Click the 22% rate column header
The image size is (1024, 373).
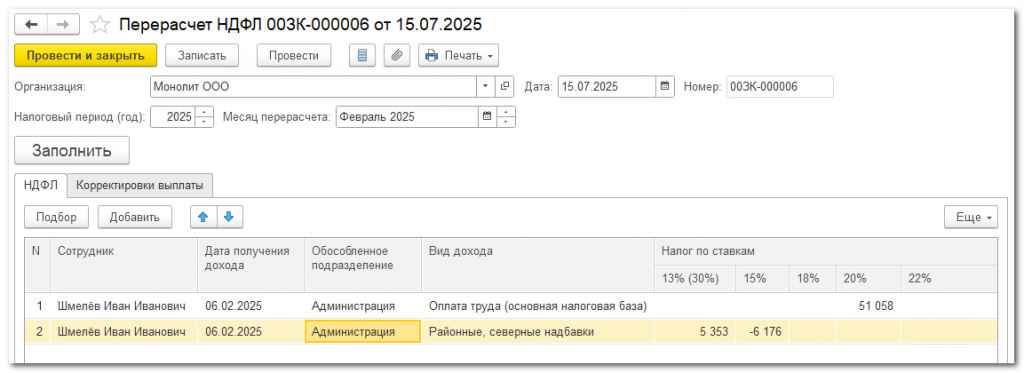point(949,278)
